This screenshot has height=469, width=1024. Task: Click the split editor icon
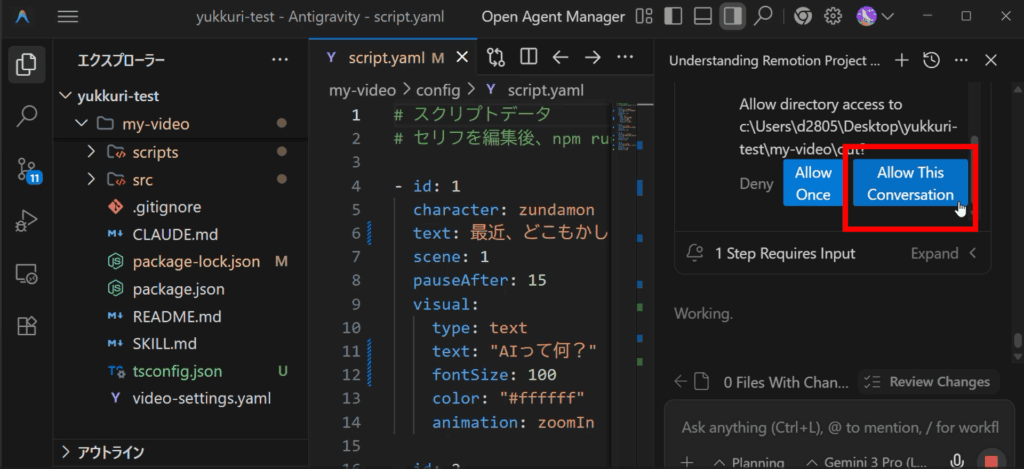(528, 57)
